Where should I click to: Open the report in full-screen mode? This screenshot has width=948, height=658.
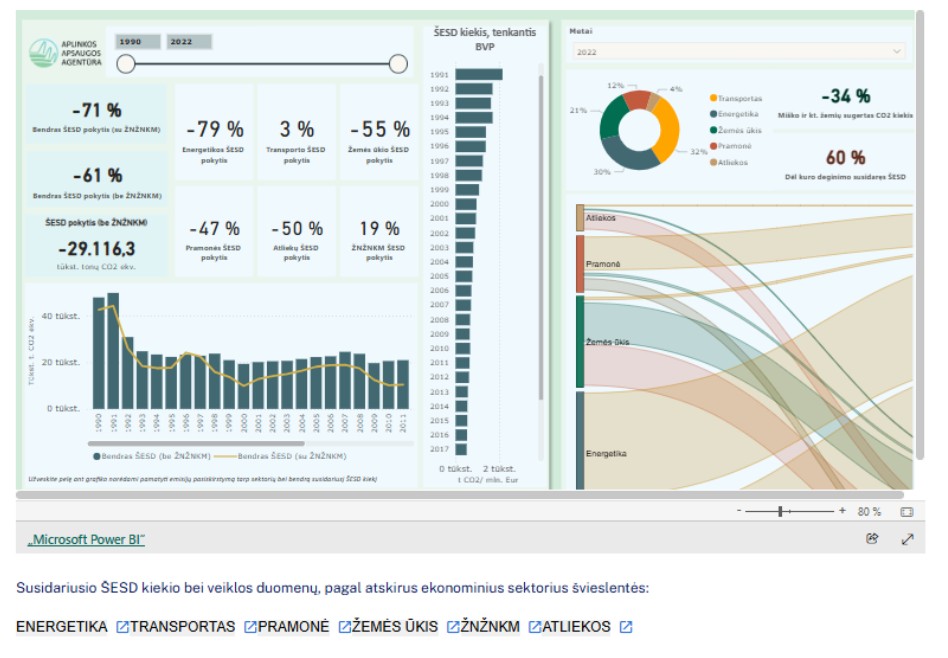[x=907, y=539]
